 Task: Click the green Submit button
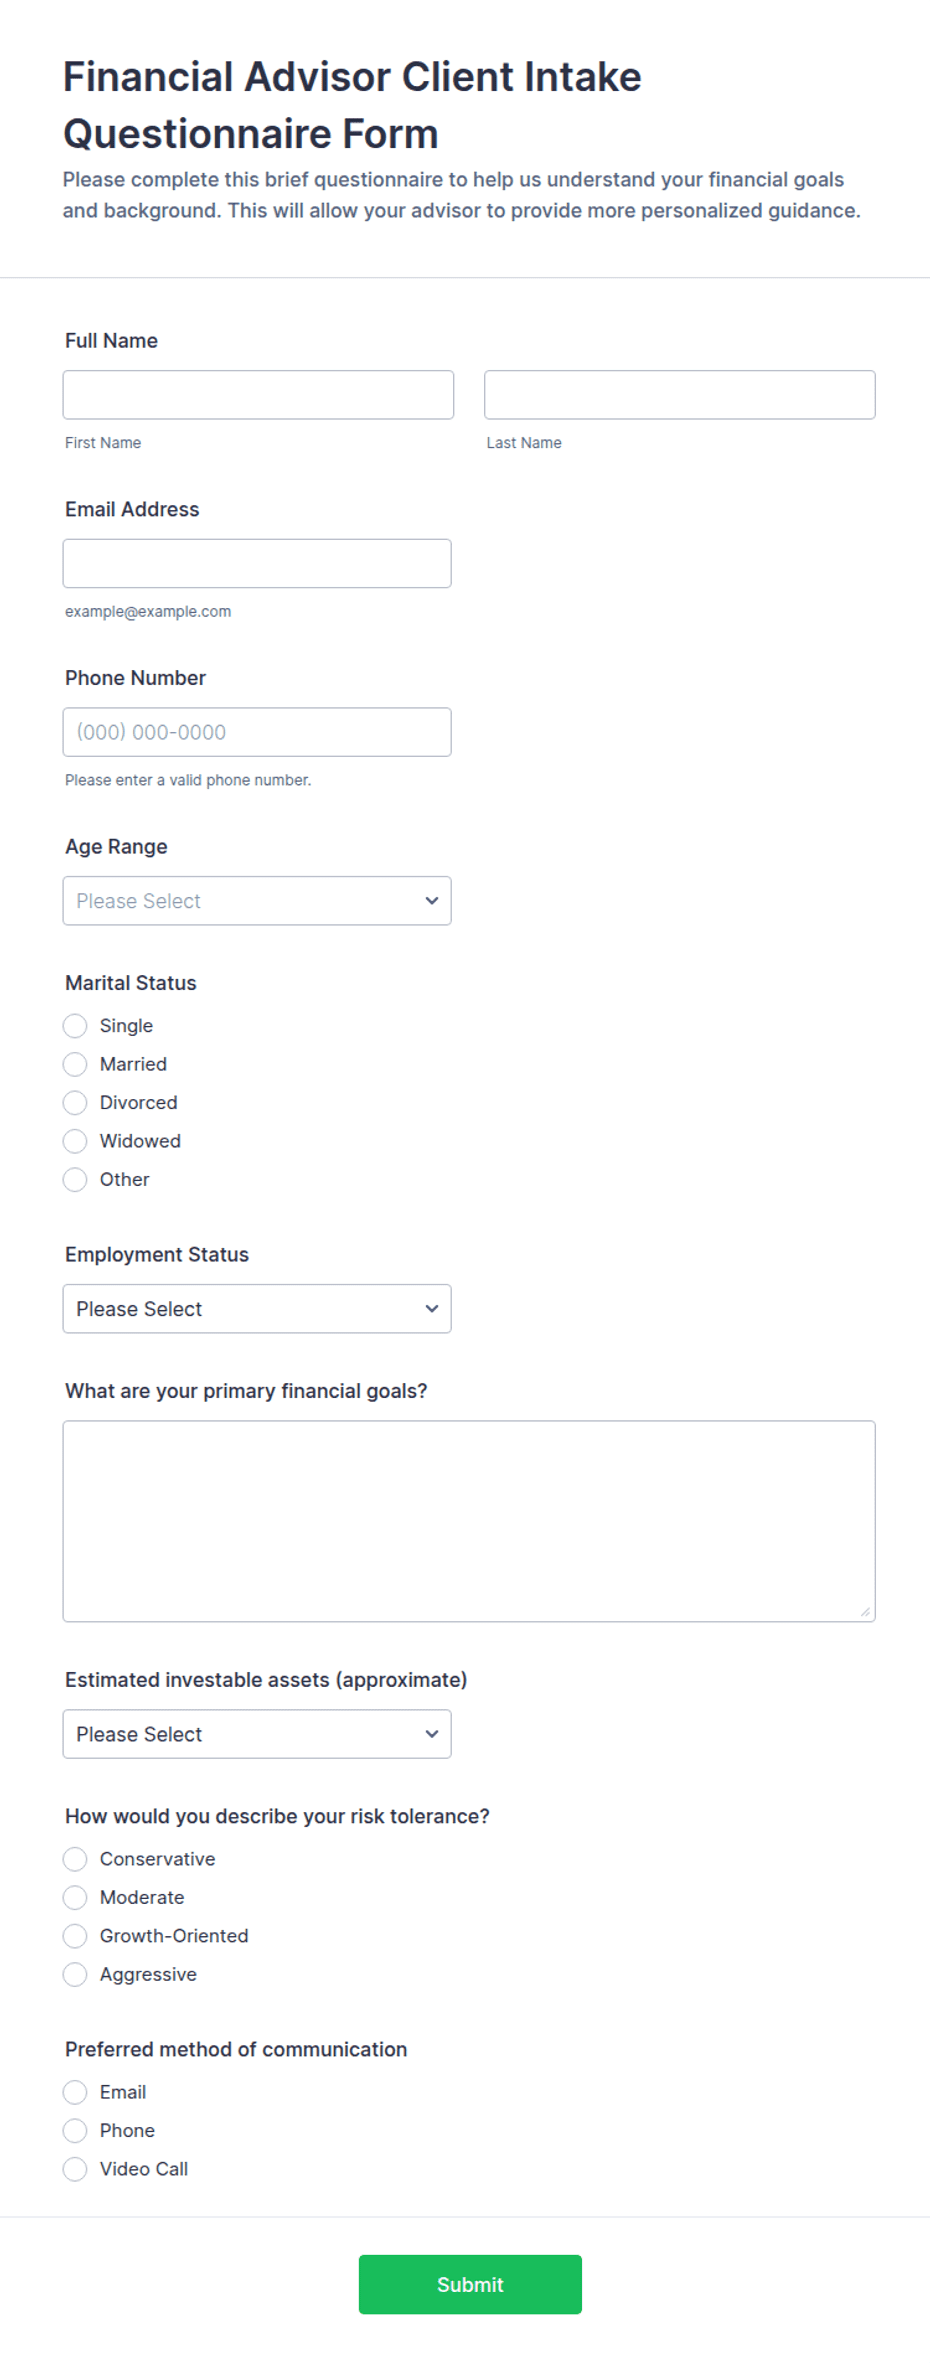pyautogui.click(x=470, y=2284)
